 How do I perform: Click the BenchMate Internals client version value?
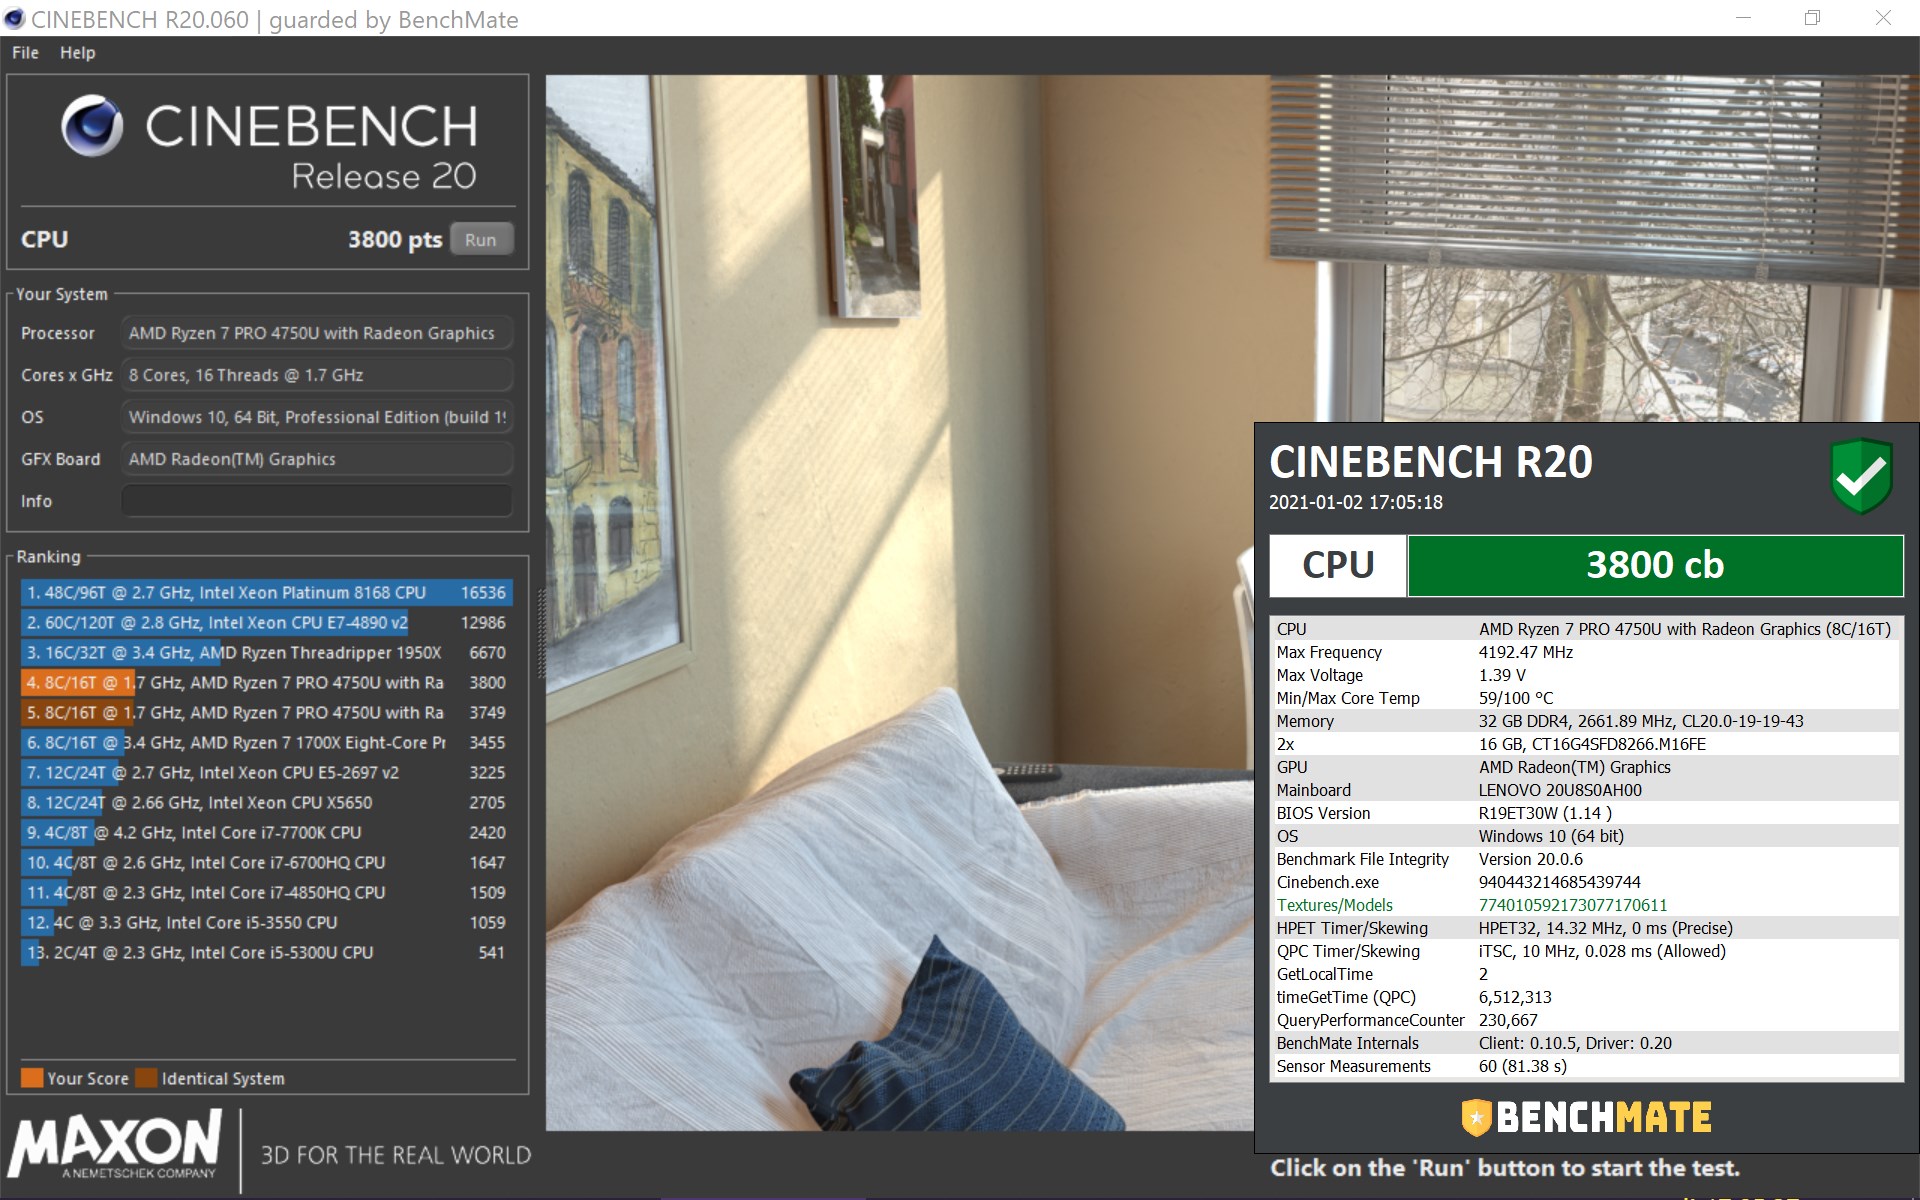(x=1575, y=1043)
